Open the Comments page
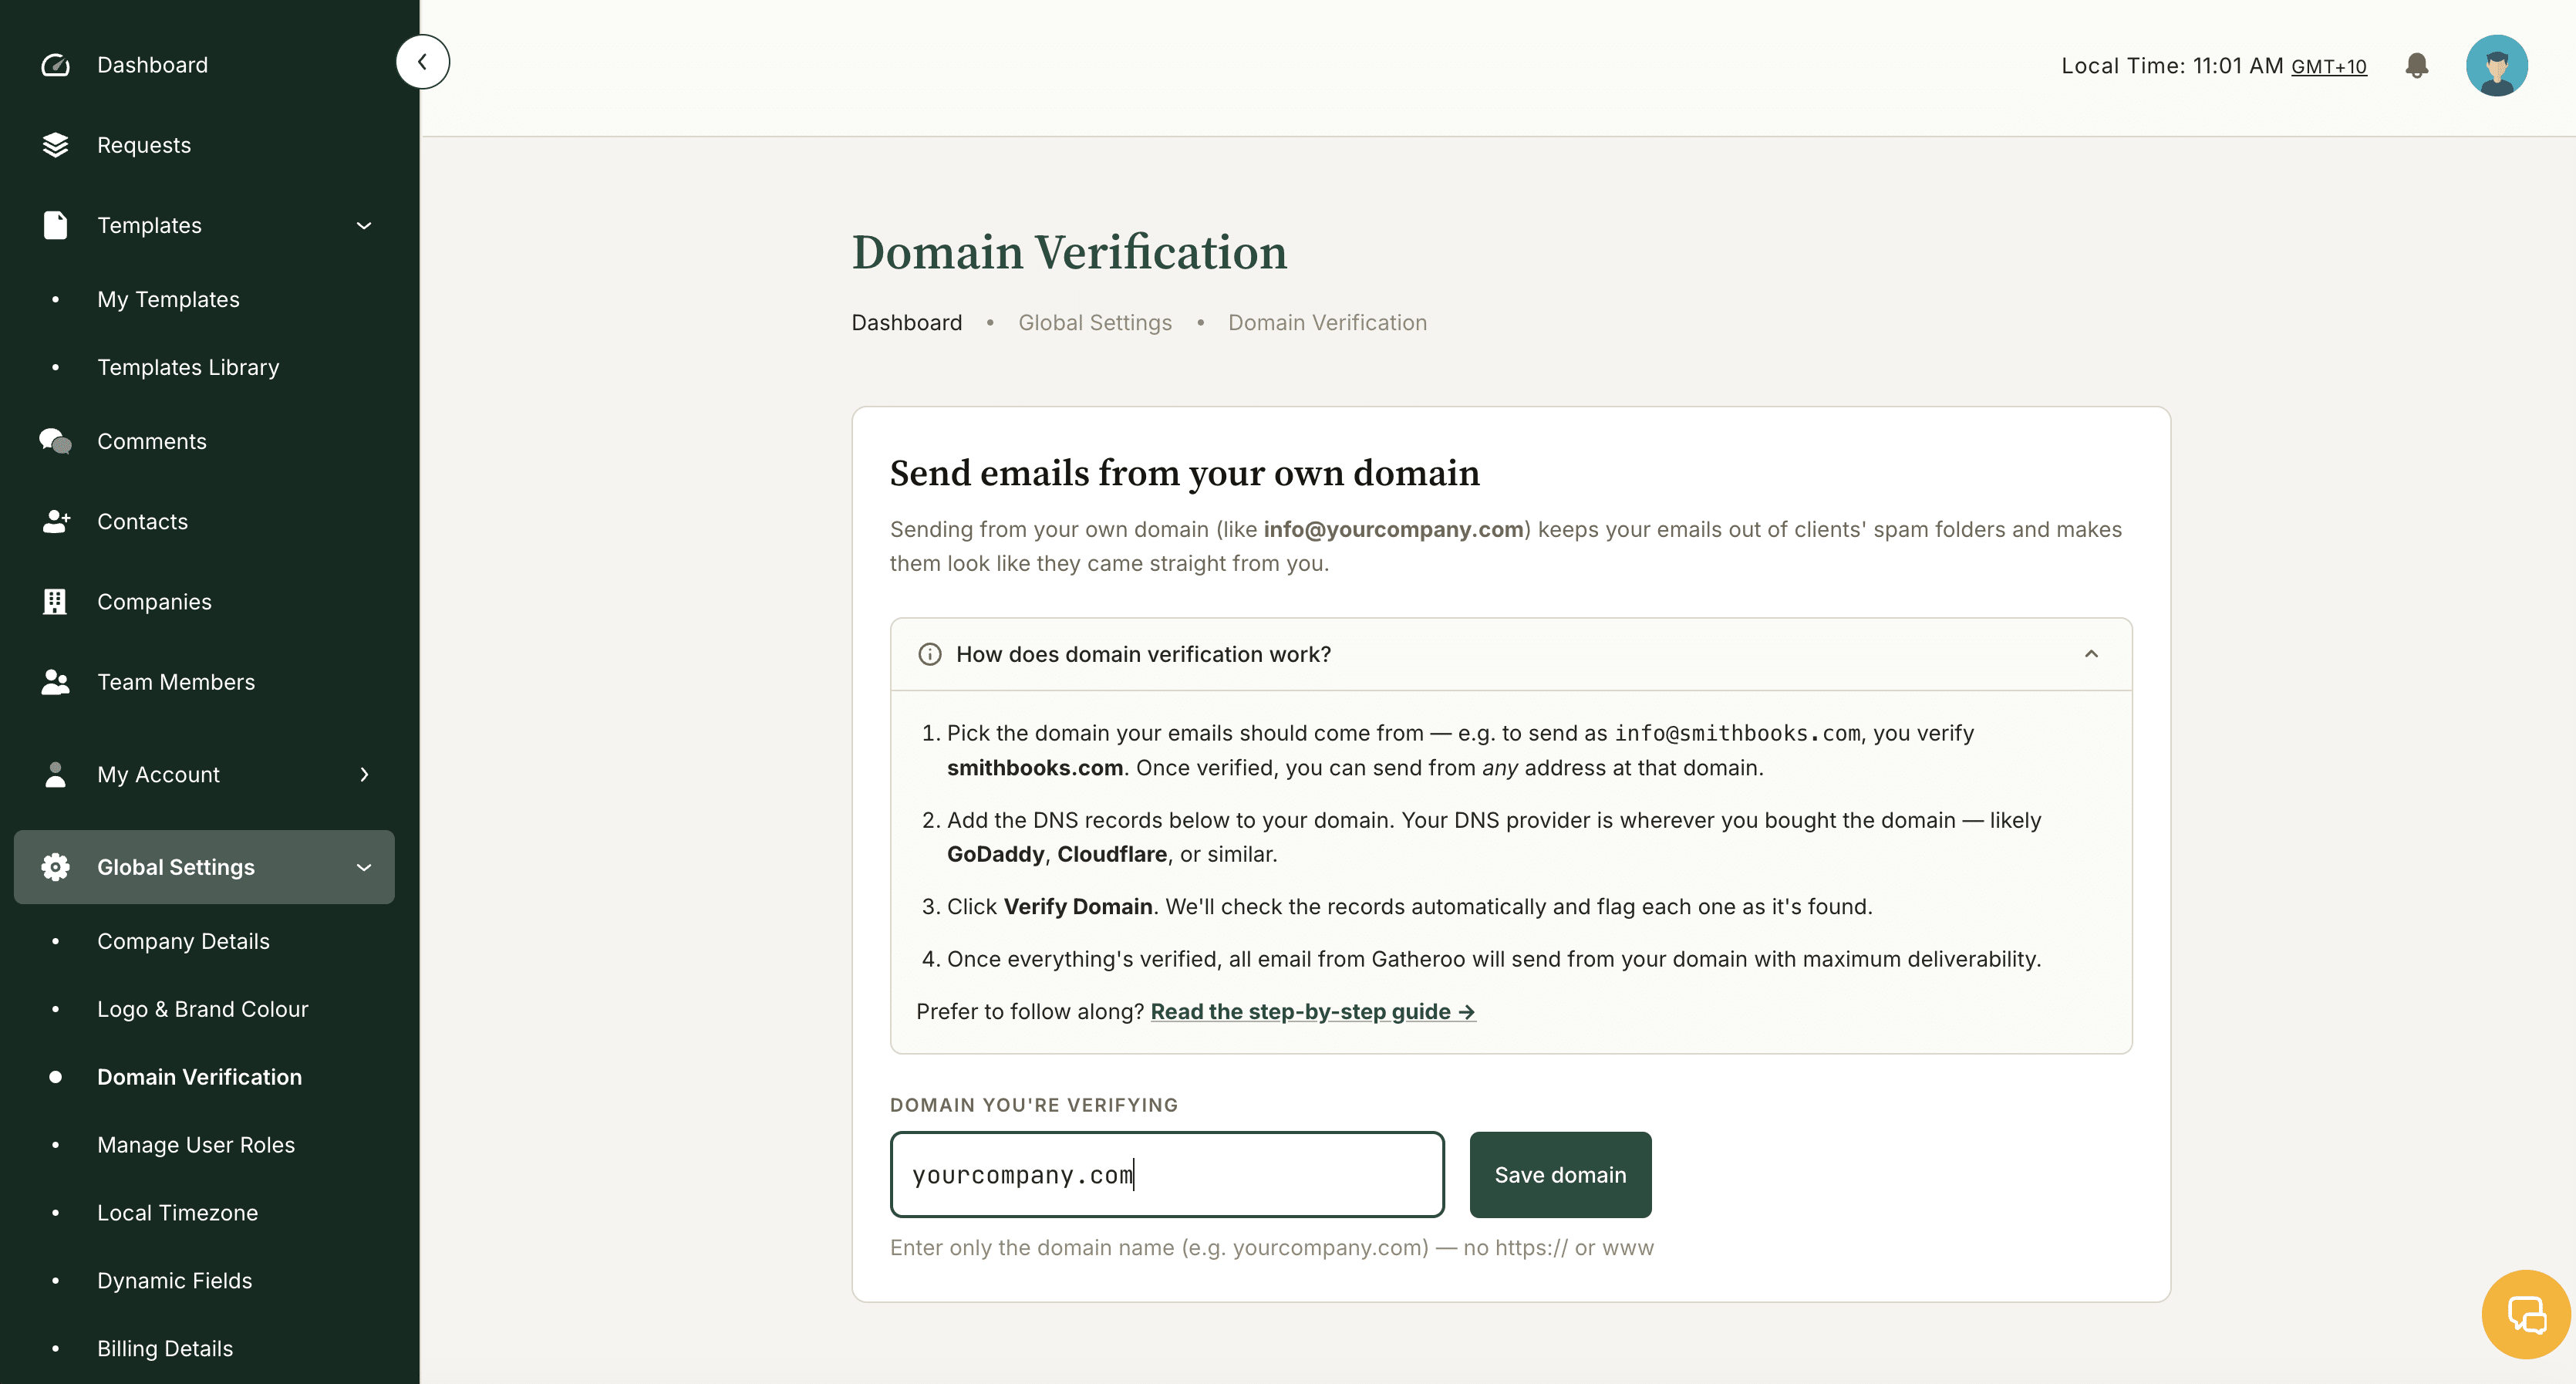Image resolution: width=2576 pixels, height=1384 pixels. (x=152, y=441)
